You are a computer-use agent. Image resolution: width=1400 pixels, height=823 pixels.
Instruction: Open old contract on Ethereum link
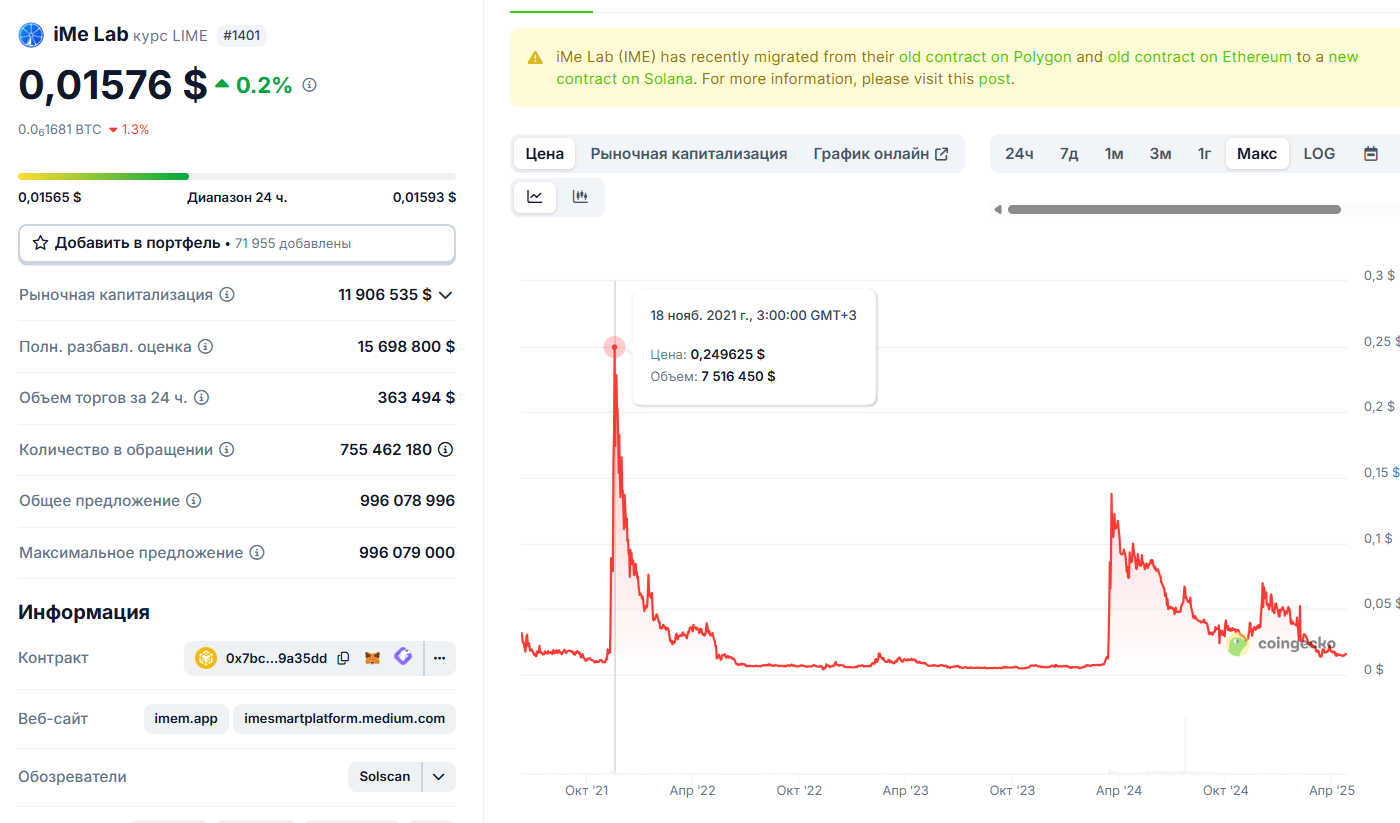point(1200,57)
